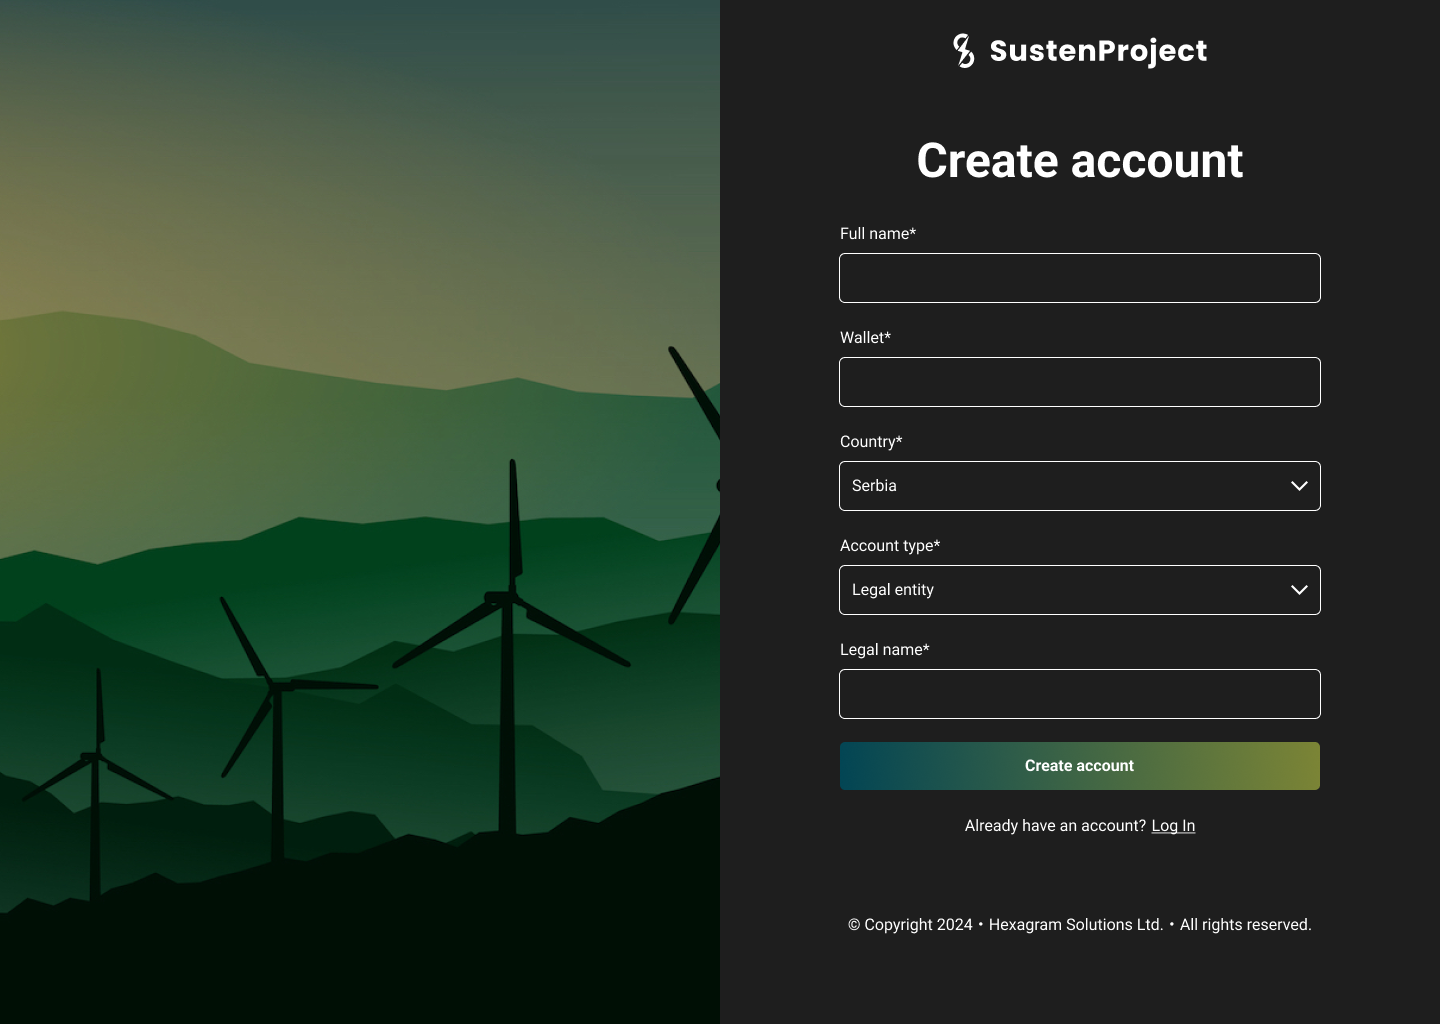Click the "Already have an account?" text

(x=1055, y=826)
